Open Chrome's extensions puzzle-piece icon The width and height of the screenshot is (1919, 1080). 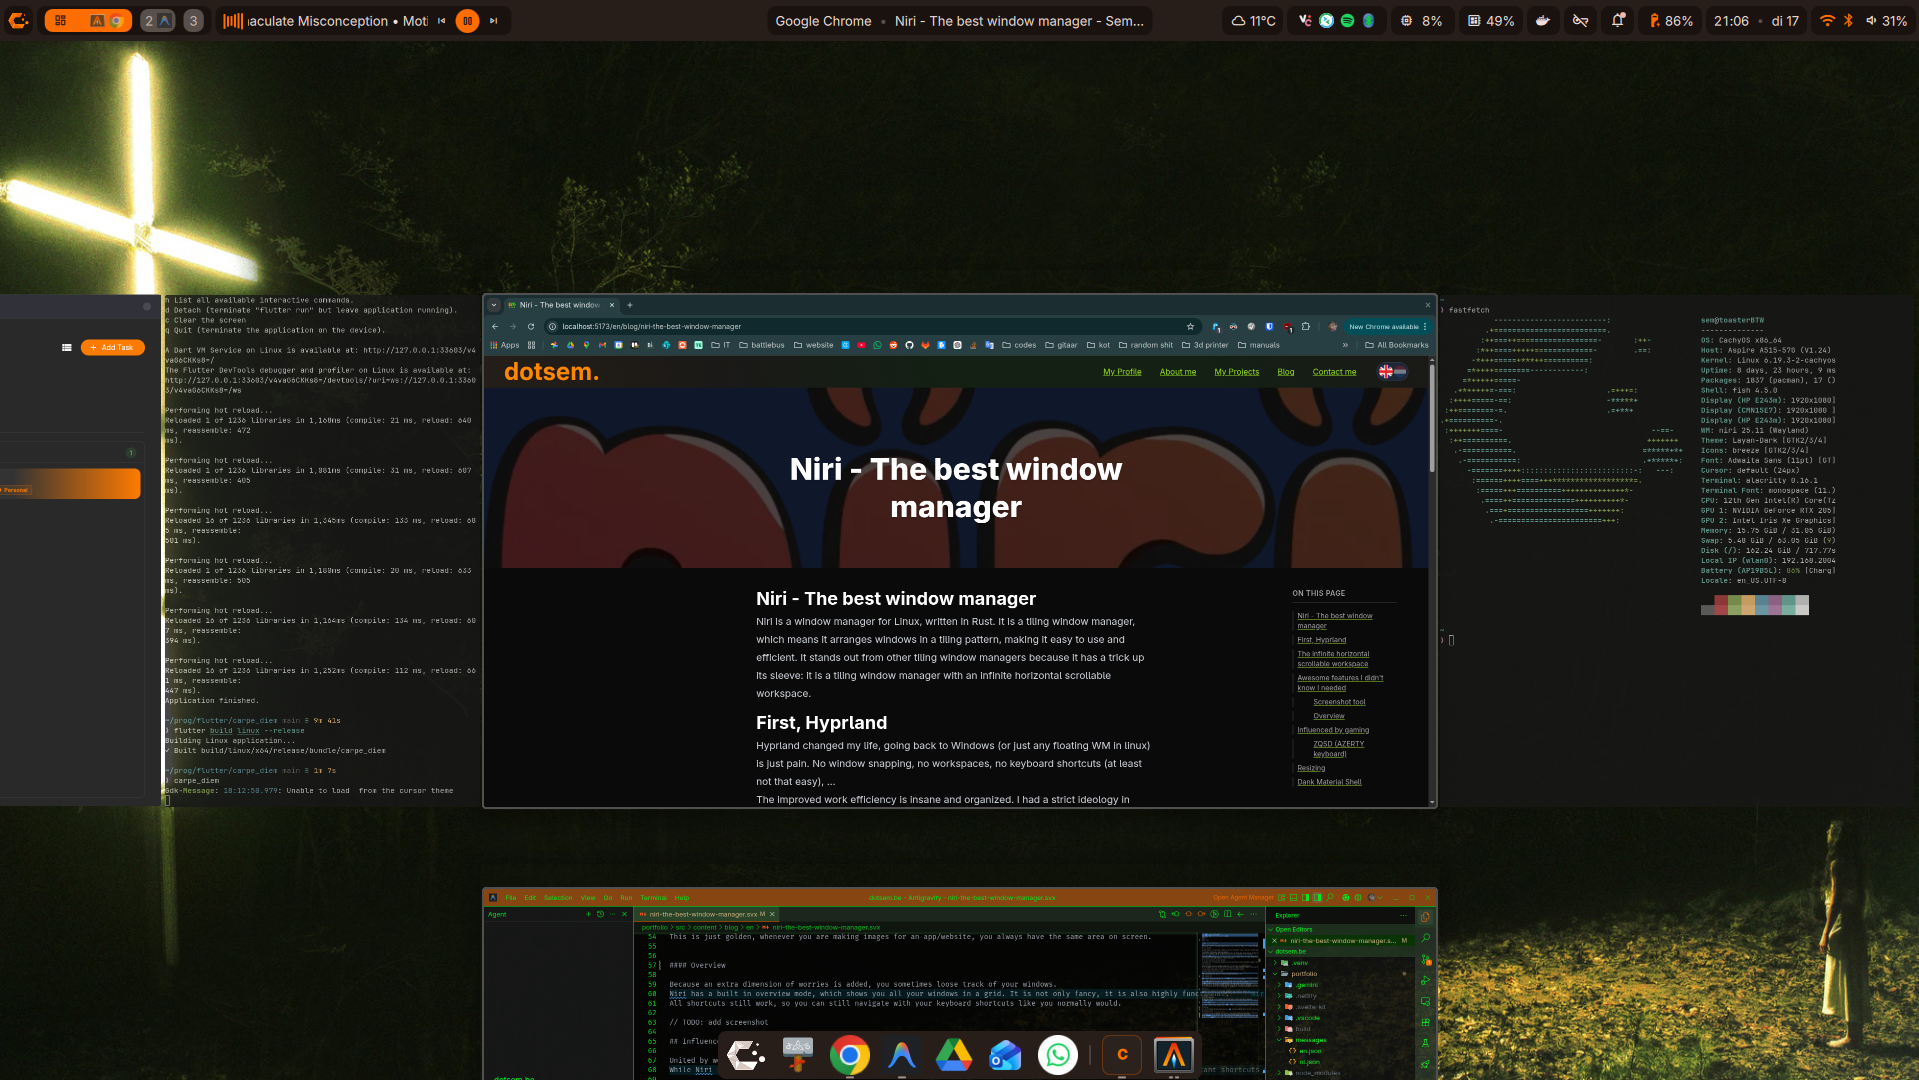1306,327
